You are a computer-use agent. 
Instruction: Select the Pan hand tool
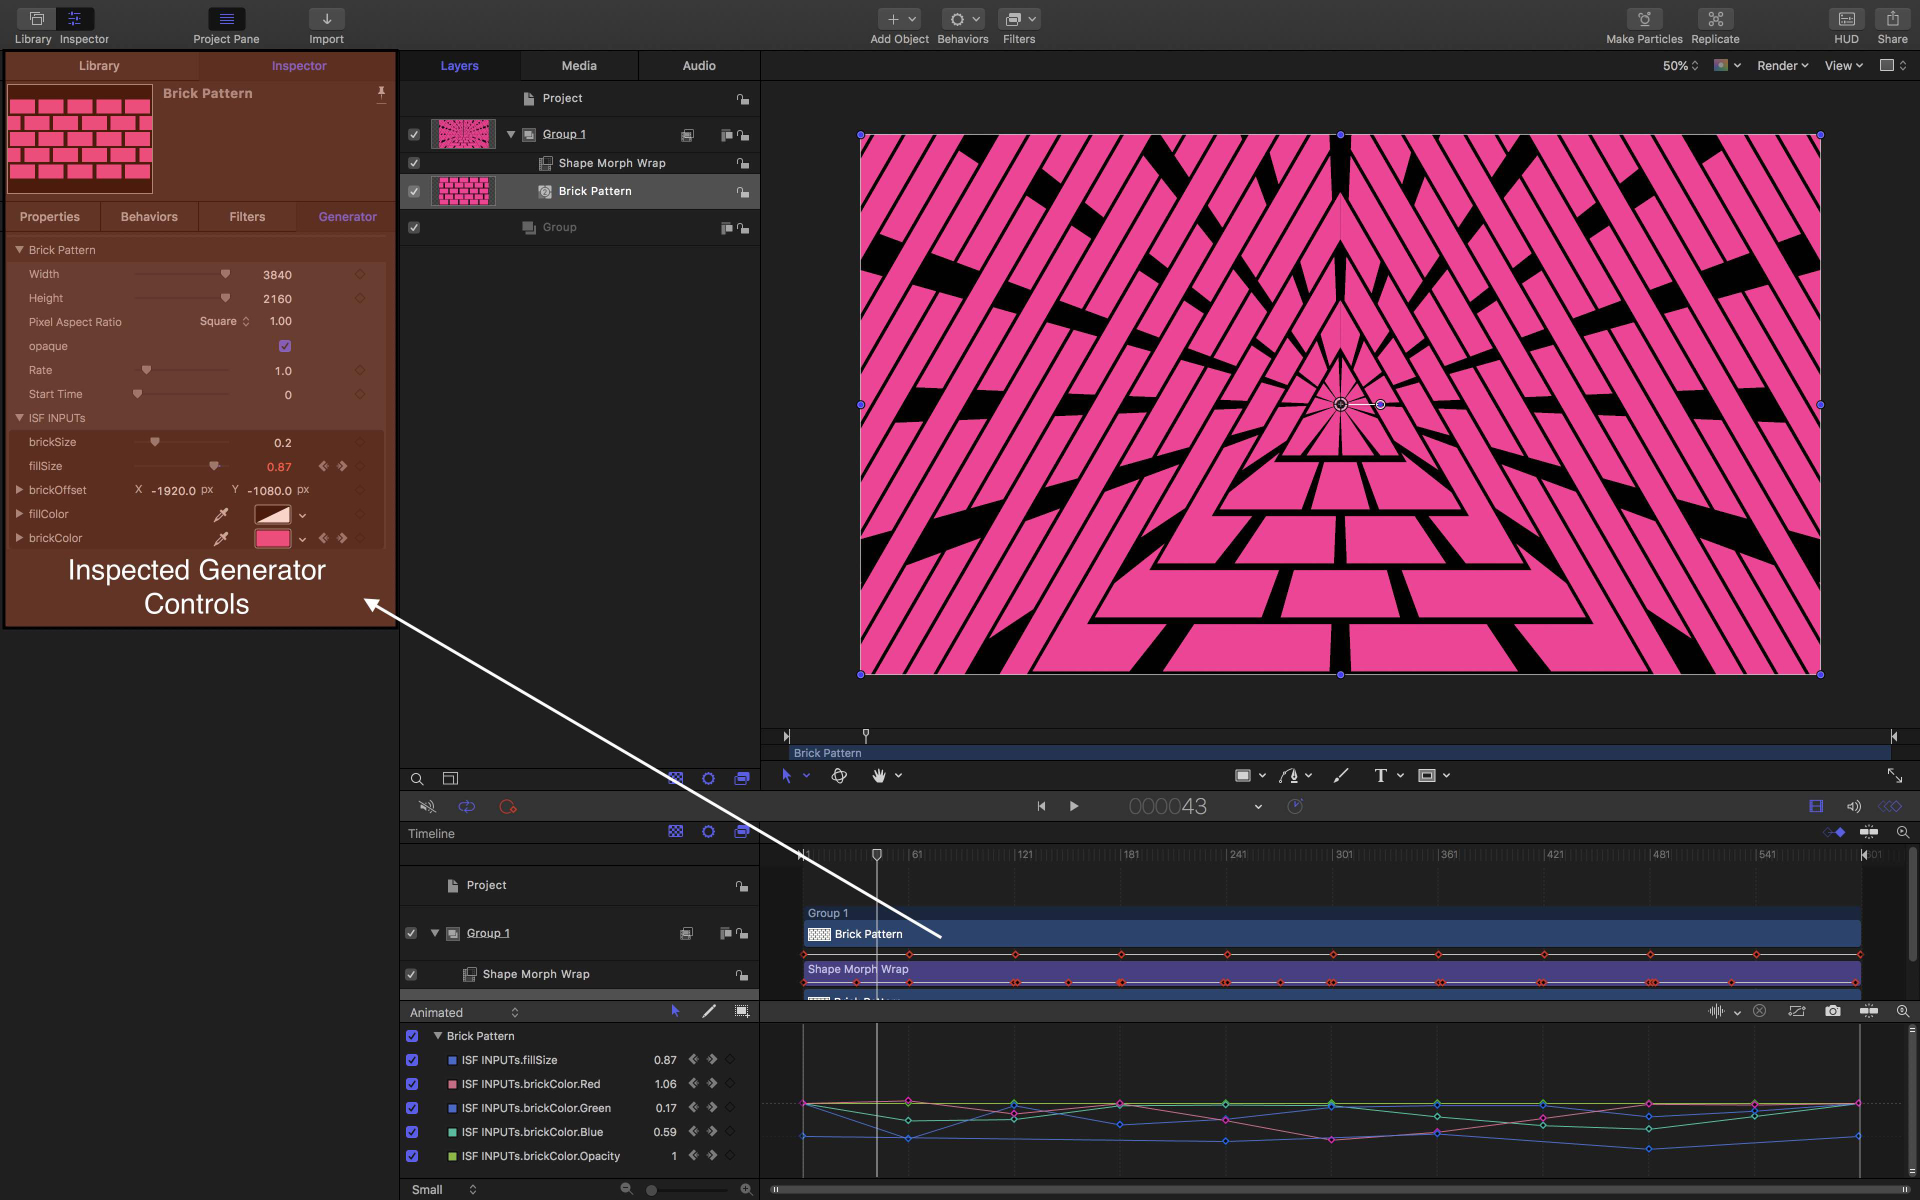click(879, 776)
